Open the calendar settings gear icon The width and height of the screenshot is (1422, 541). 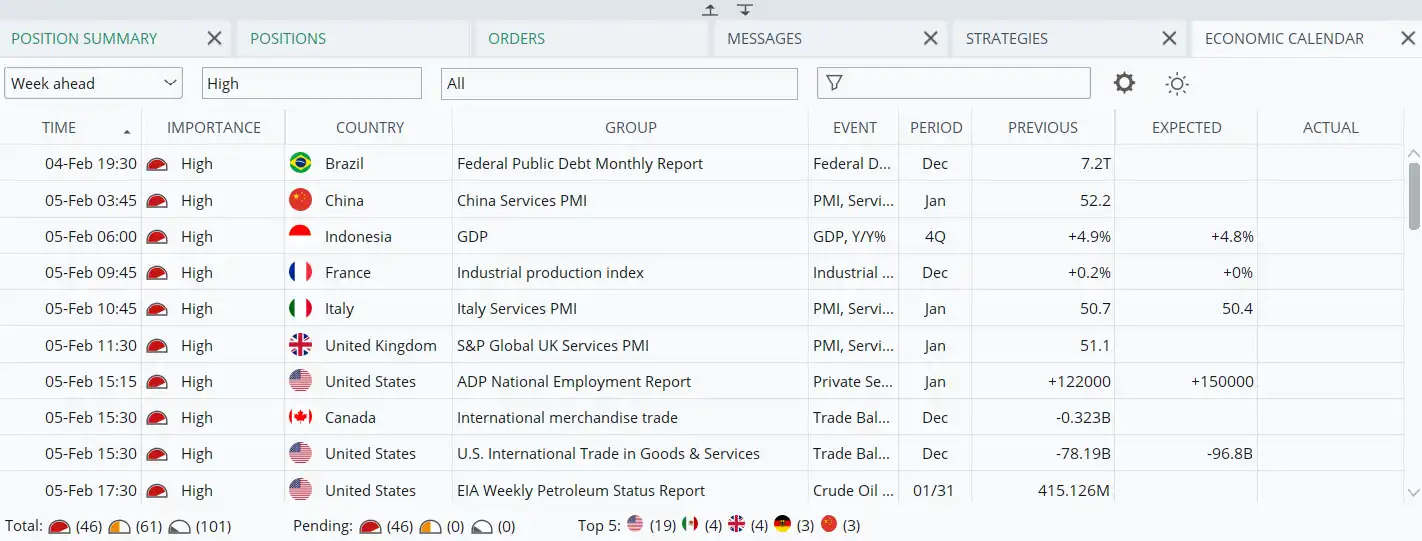pyautogui.click(x=1125, y=83)
